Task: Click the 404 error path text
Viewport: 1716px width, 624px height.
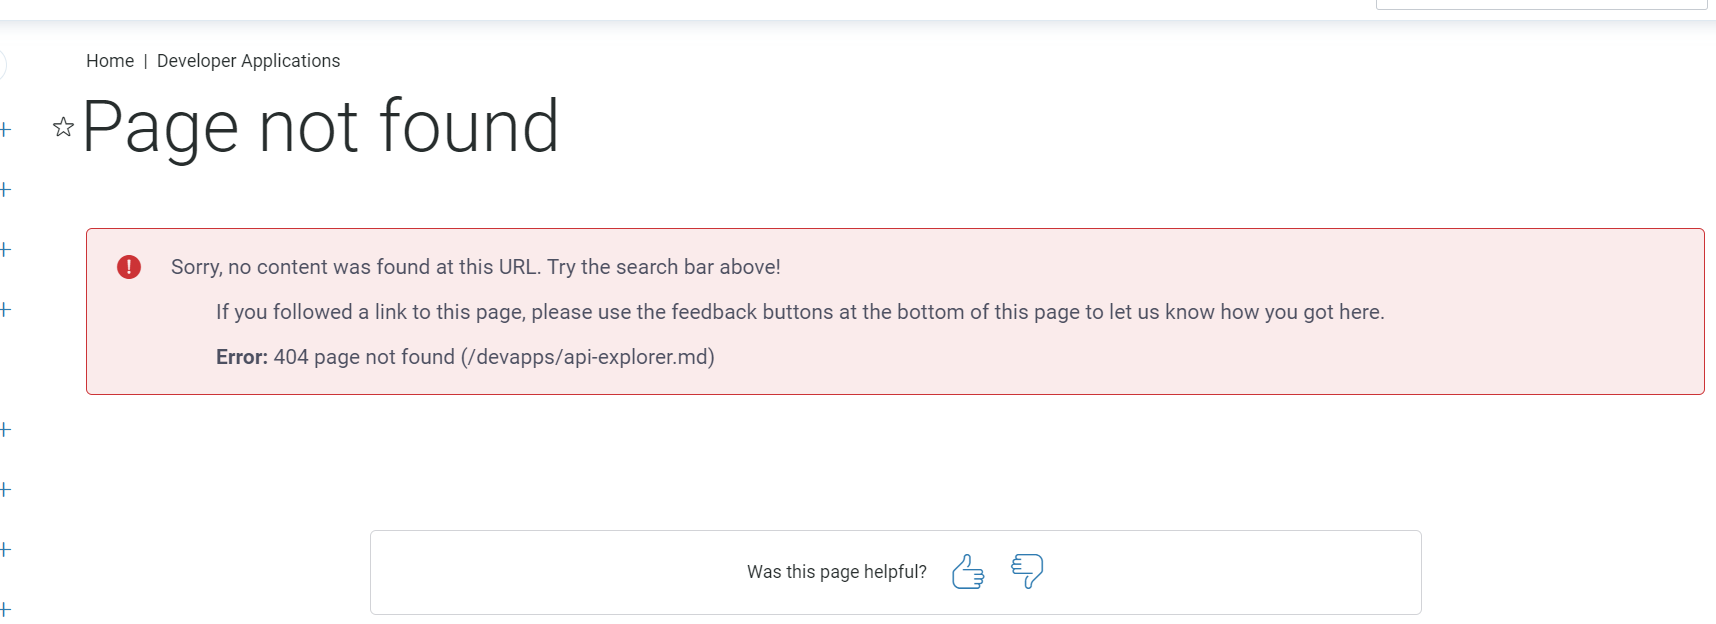Action: tap(494, 357)
